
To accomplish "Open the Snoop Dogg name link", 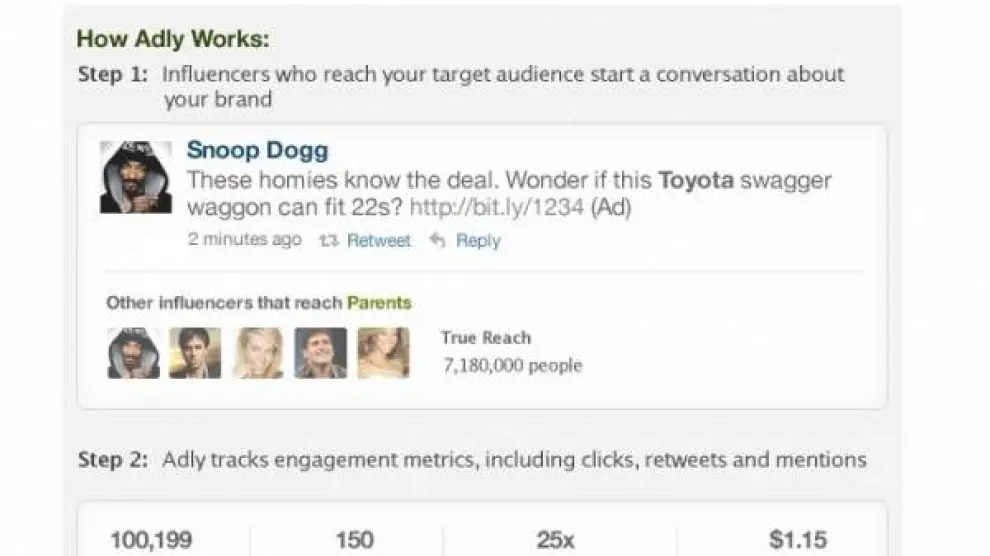I will (257, 151).
